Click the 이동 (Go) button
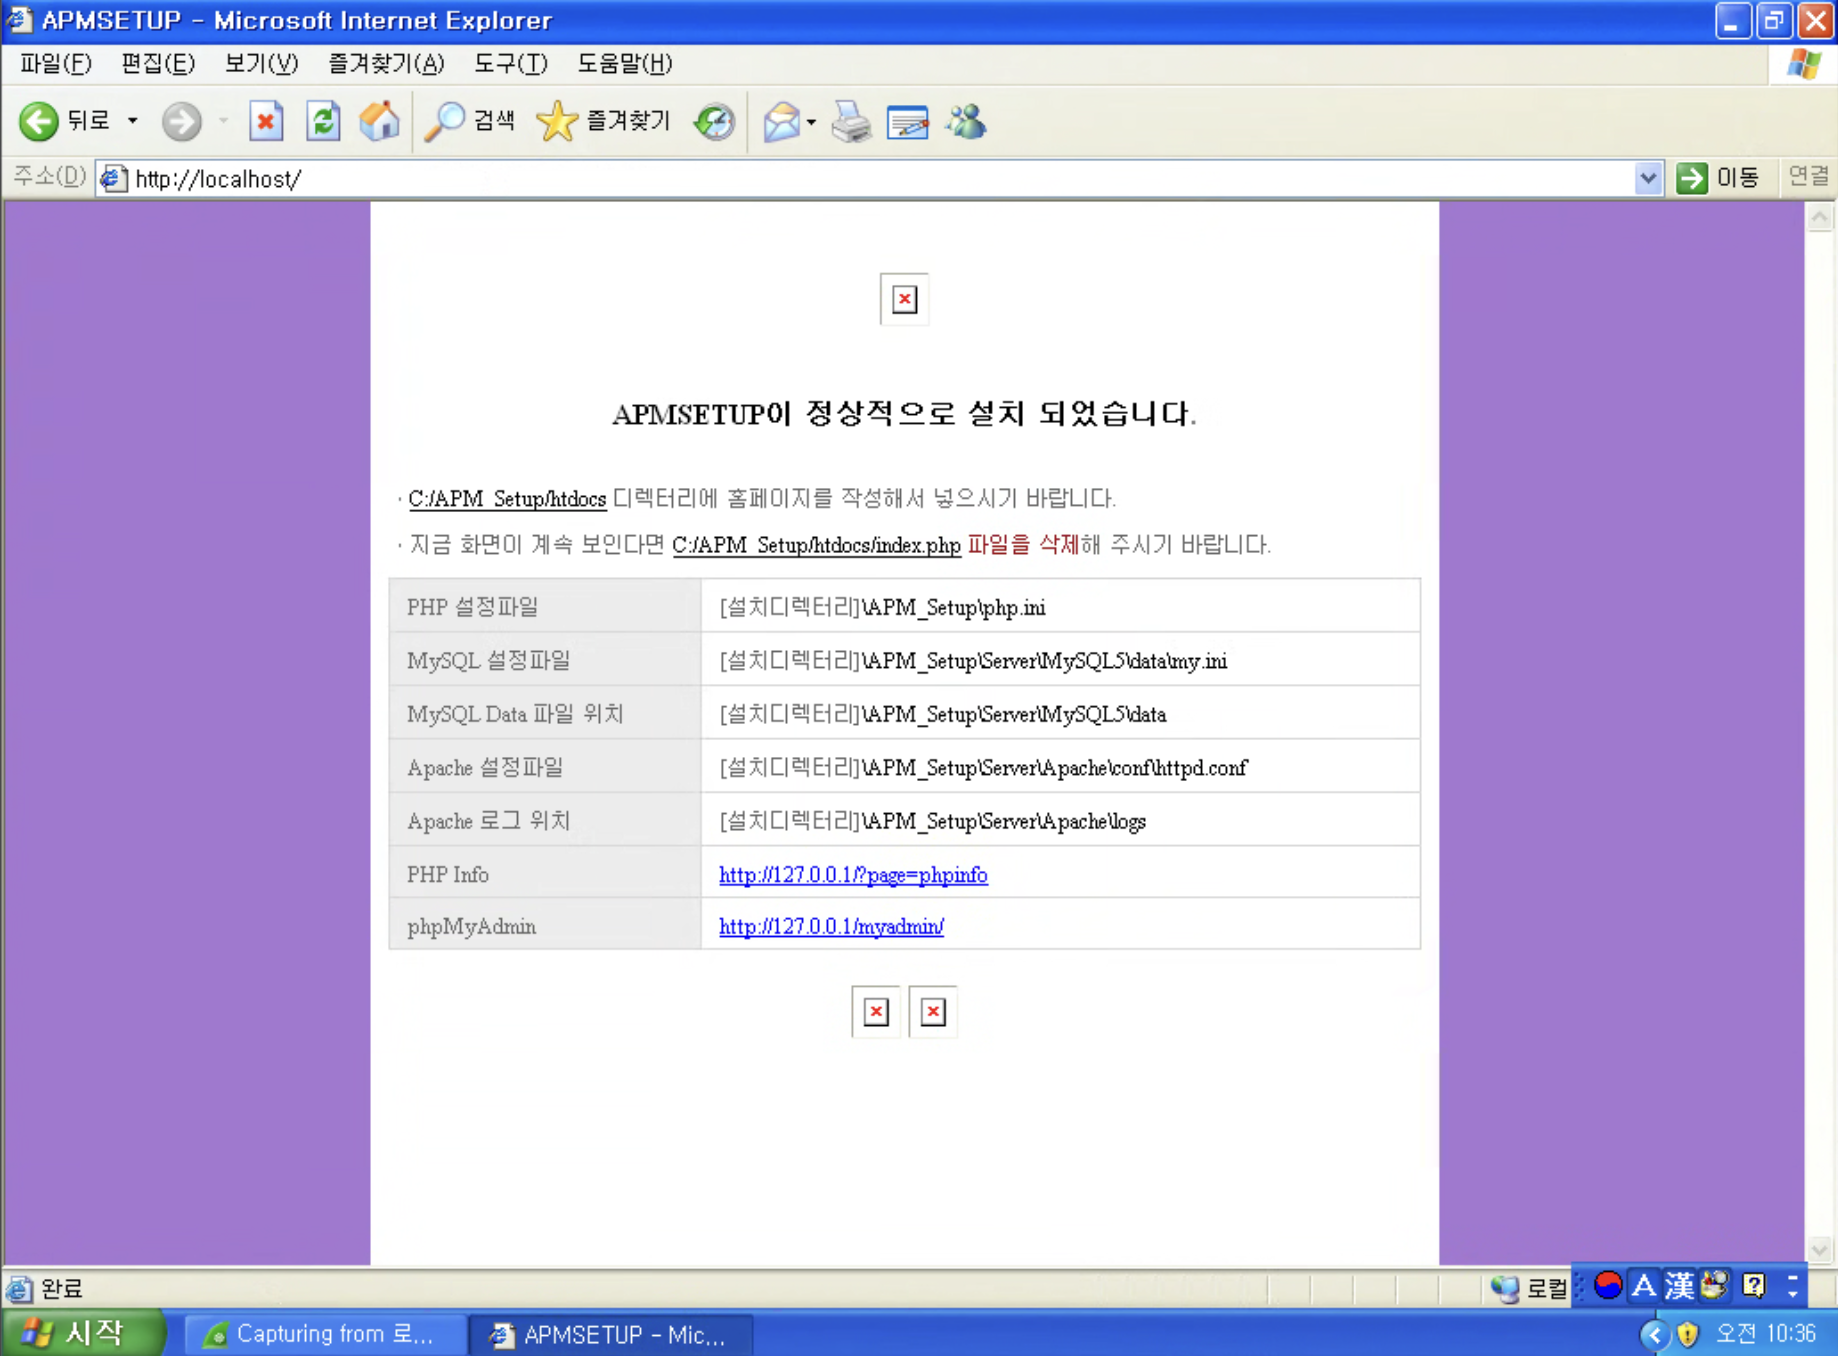The width and height of the screenshot is (1838, 1356). pos(1718,178)
